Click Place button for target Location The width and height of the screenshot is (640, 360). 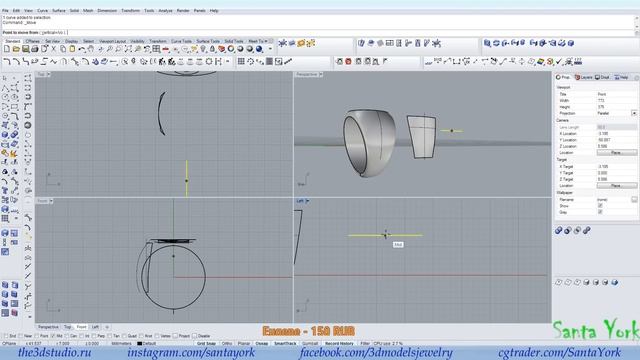click(616, 185)
